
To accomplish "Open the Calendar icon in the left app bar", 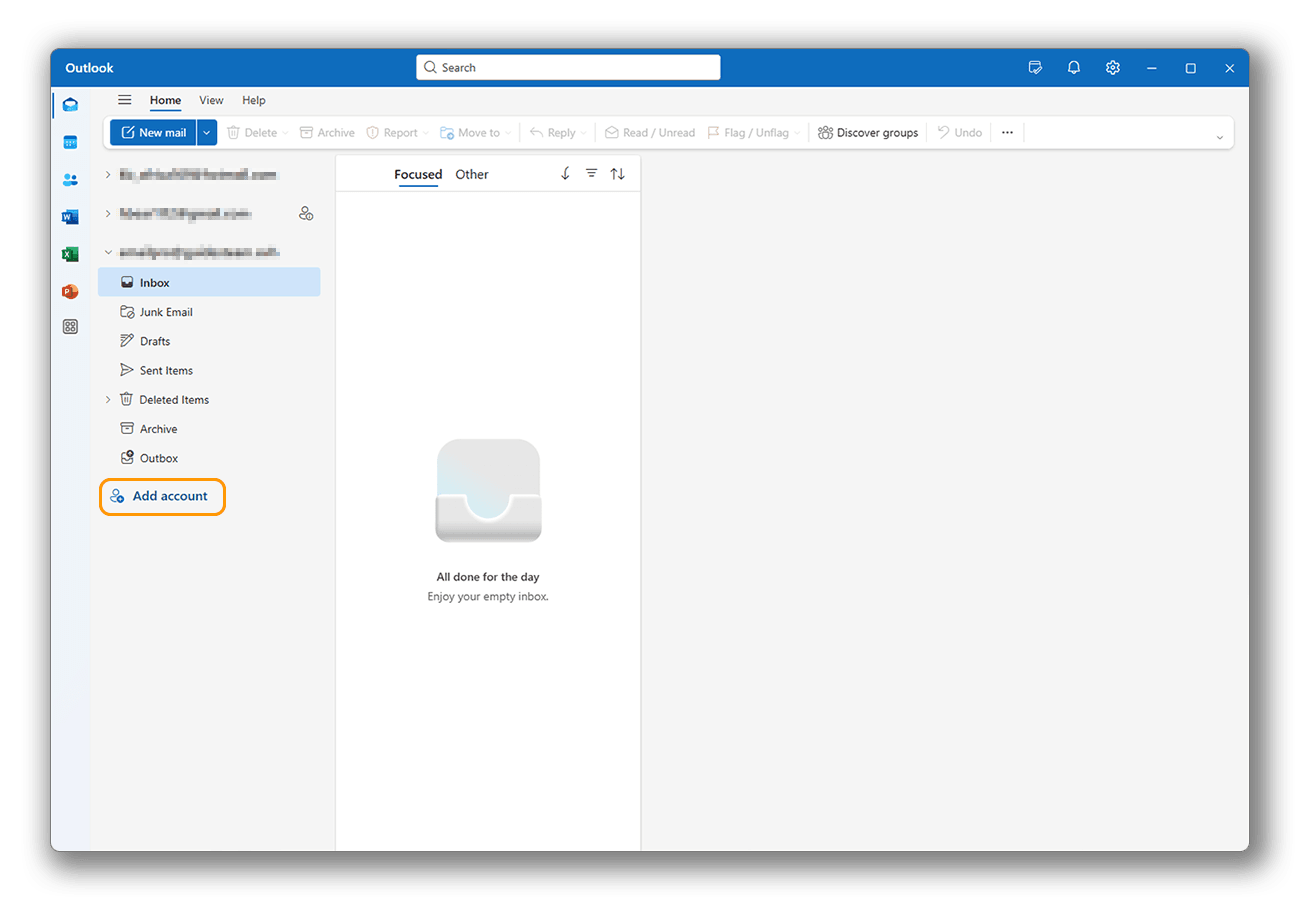I will 70,143.
